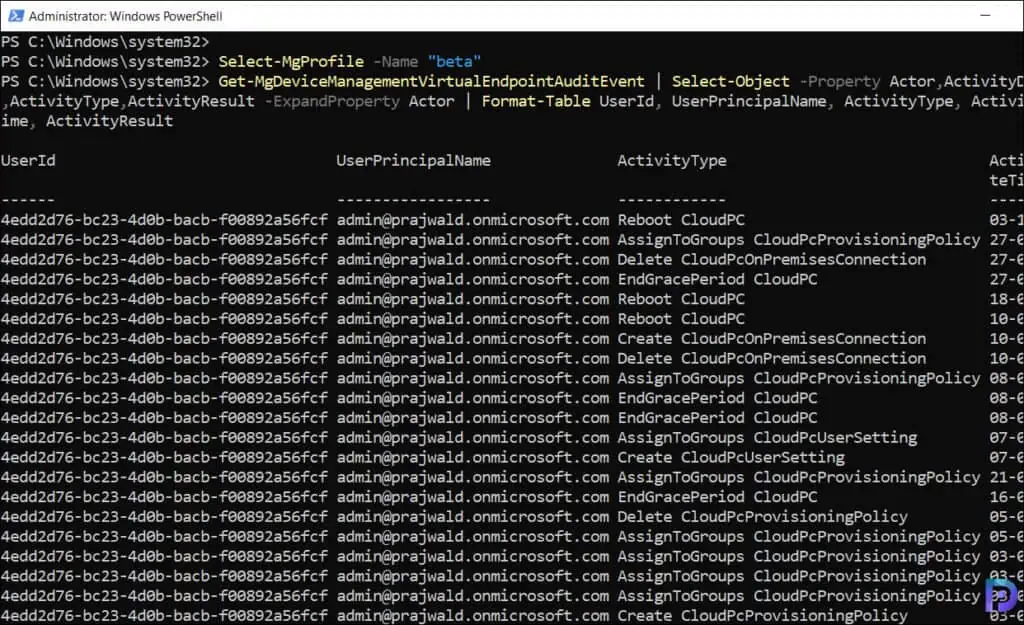Image resolution: width=1024 pixels, height=625 pixels.
Task: Click the PowerShell icon in the title bar
Action: click(16, 16)
